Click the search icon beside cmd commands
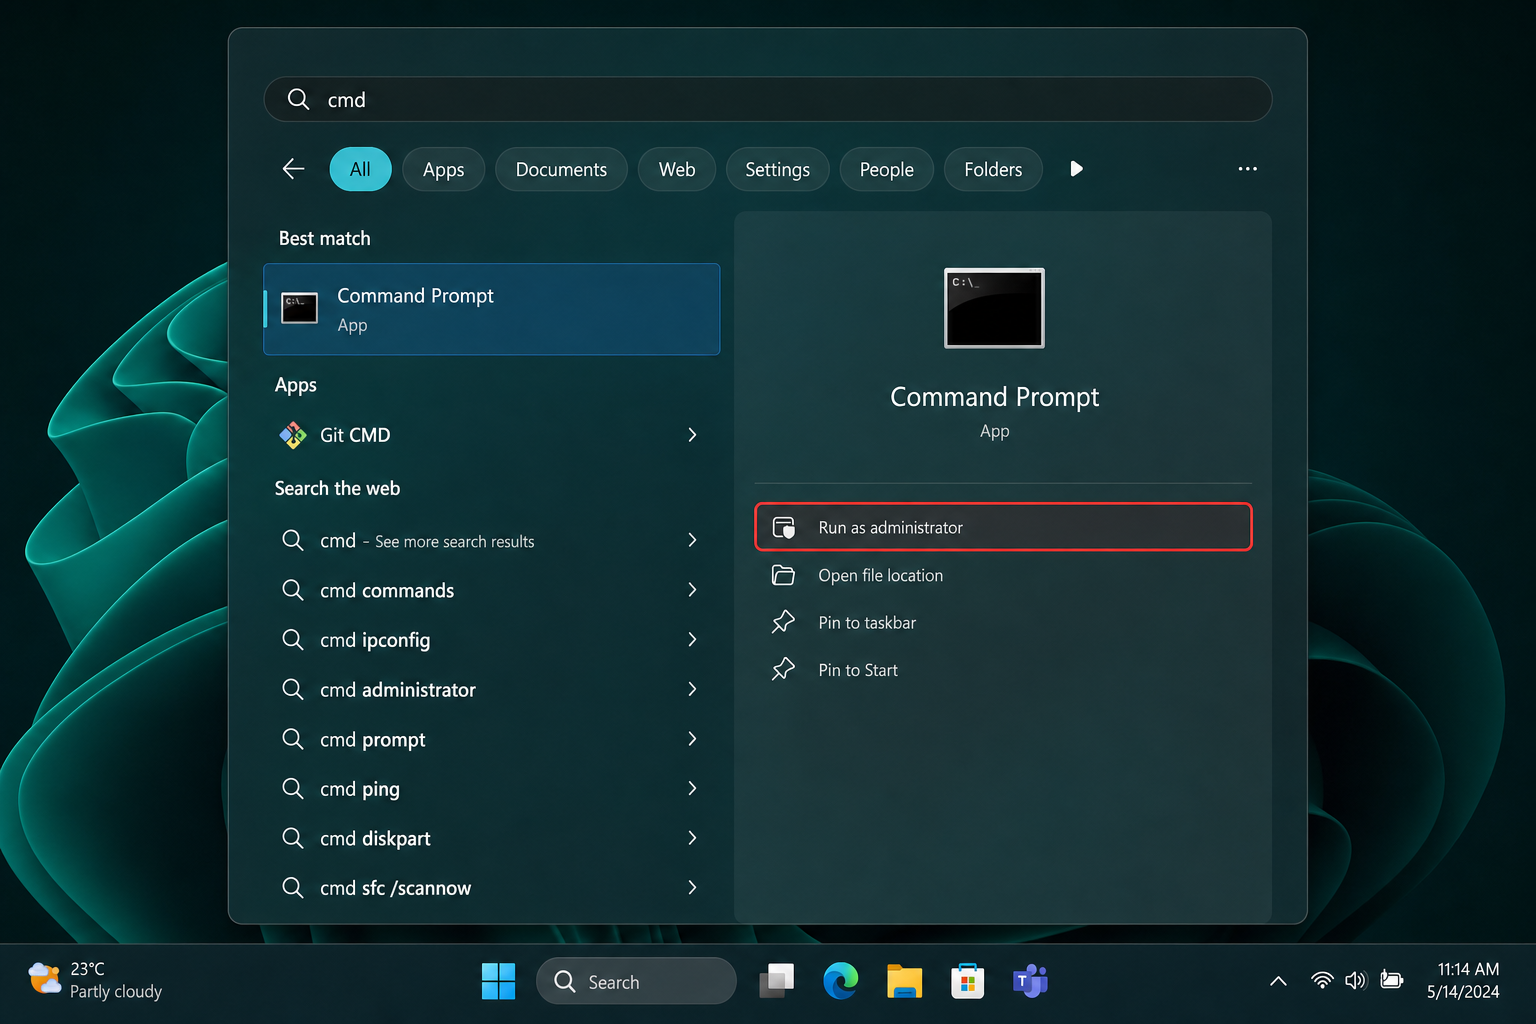Image resolution: width=1536 pixels, height=1024 pixels. [x=292, y=590]
